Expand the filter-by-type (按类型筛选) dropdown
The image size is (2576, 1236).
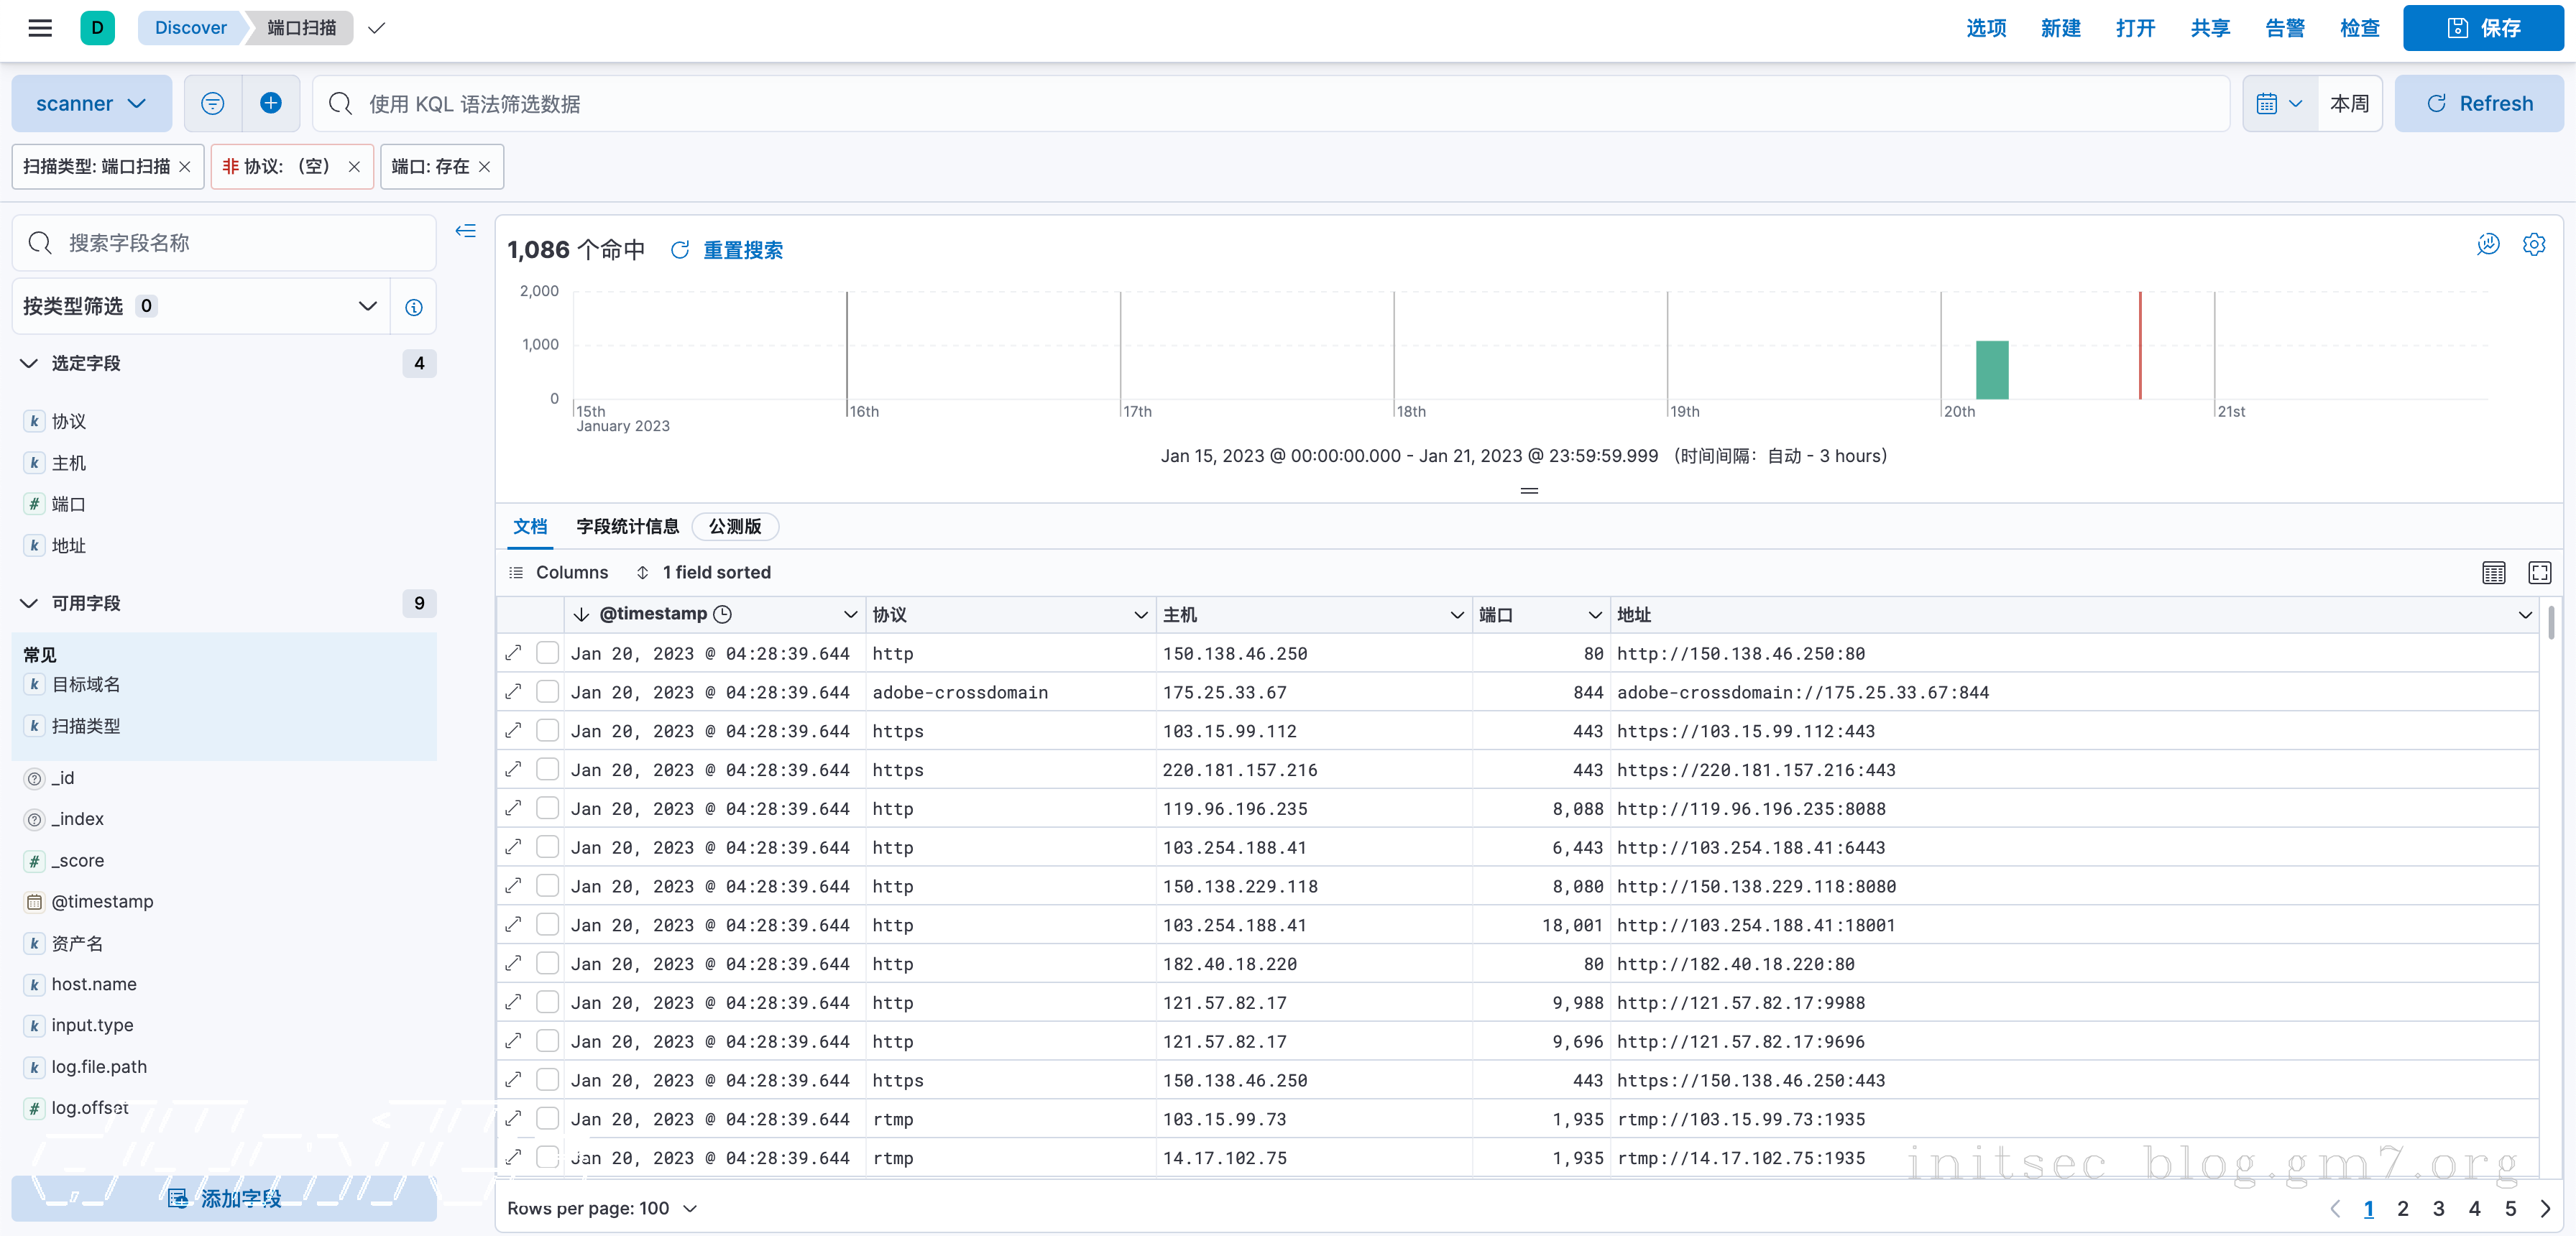pyautogui.click(x=200, y=306)
